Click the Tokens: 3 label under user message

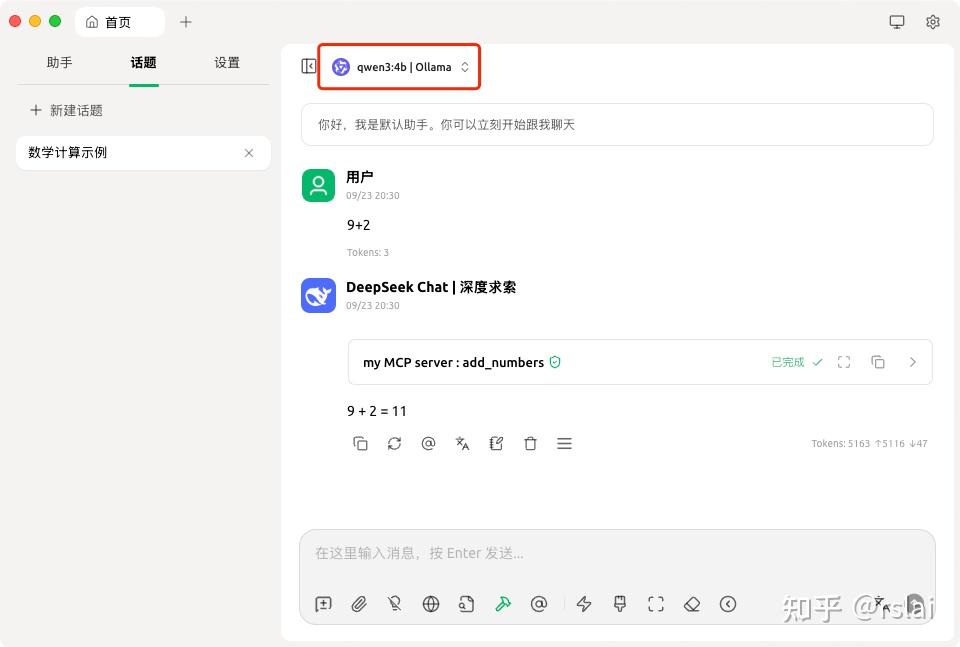[x=367, y=252]
